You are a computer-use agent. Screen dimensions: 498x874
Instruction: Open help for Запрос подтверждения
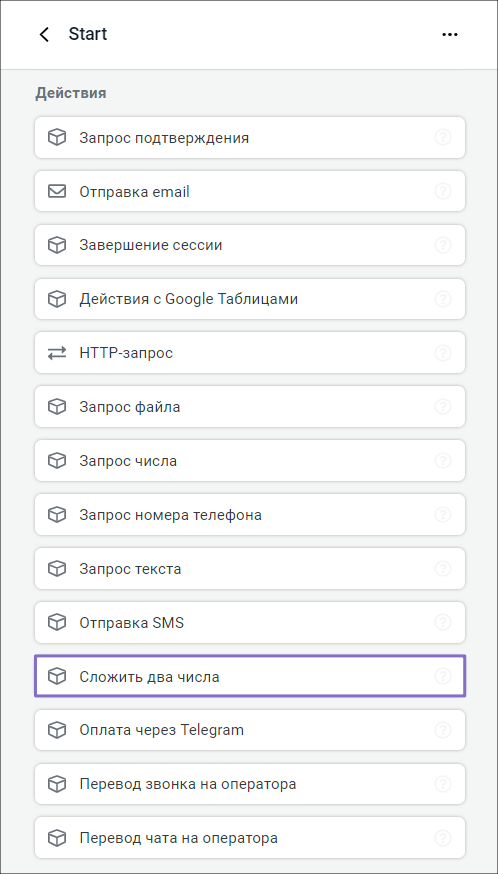[x=443, y=137]
